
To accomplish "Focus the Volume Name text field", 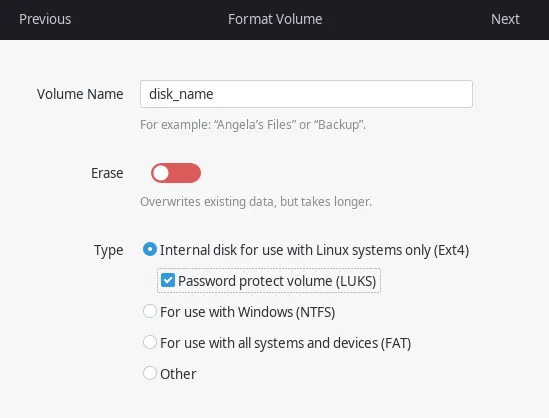I will 306,94.
